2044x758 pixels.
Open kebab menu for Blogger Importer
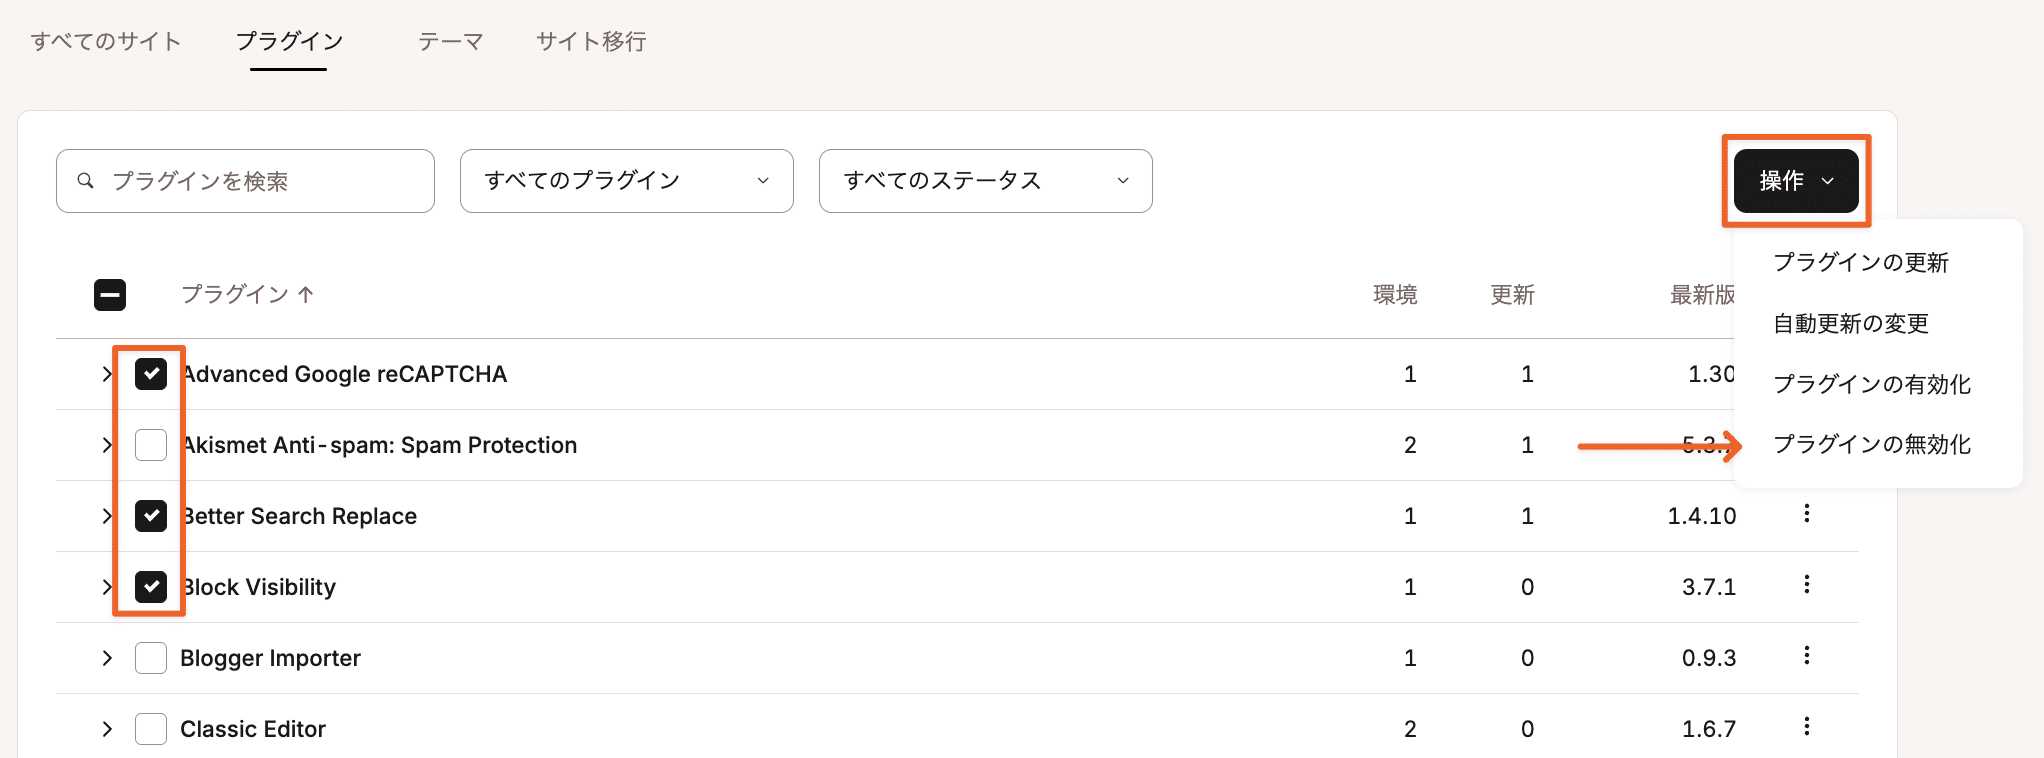point(1806,656)
